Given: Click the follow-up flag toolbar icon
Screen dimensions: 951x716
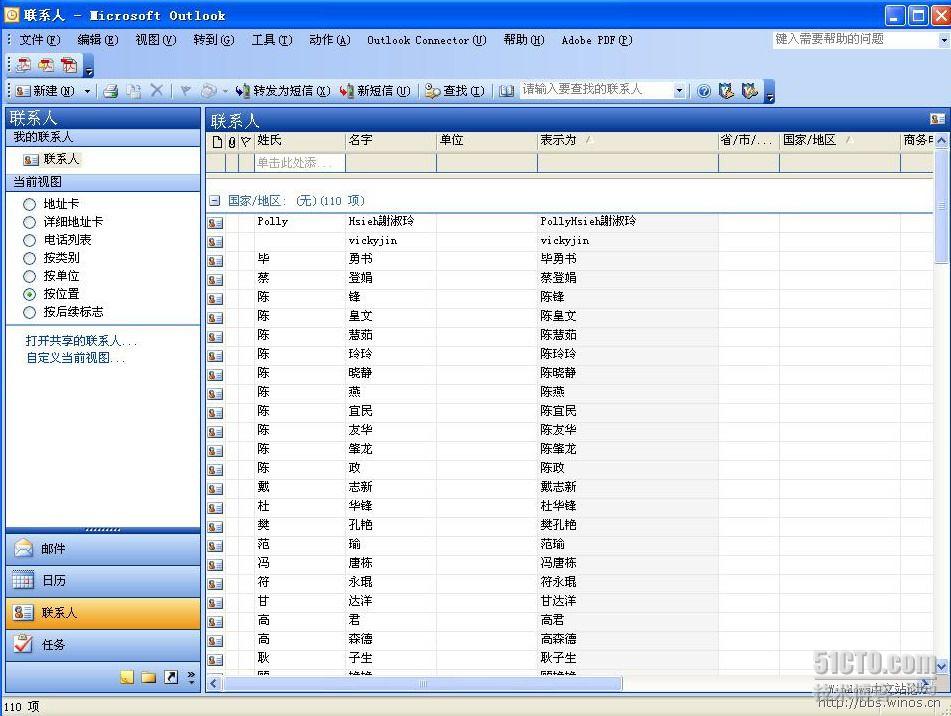Looking at the screenshot, I should pos(186,91).
